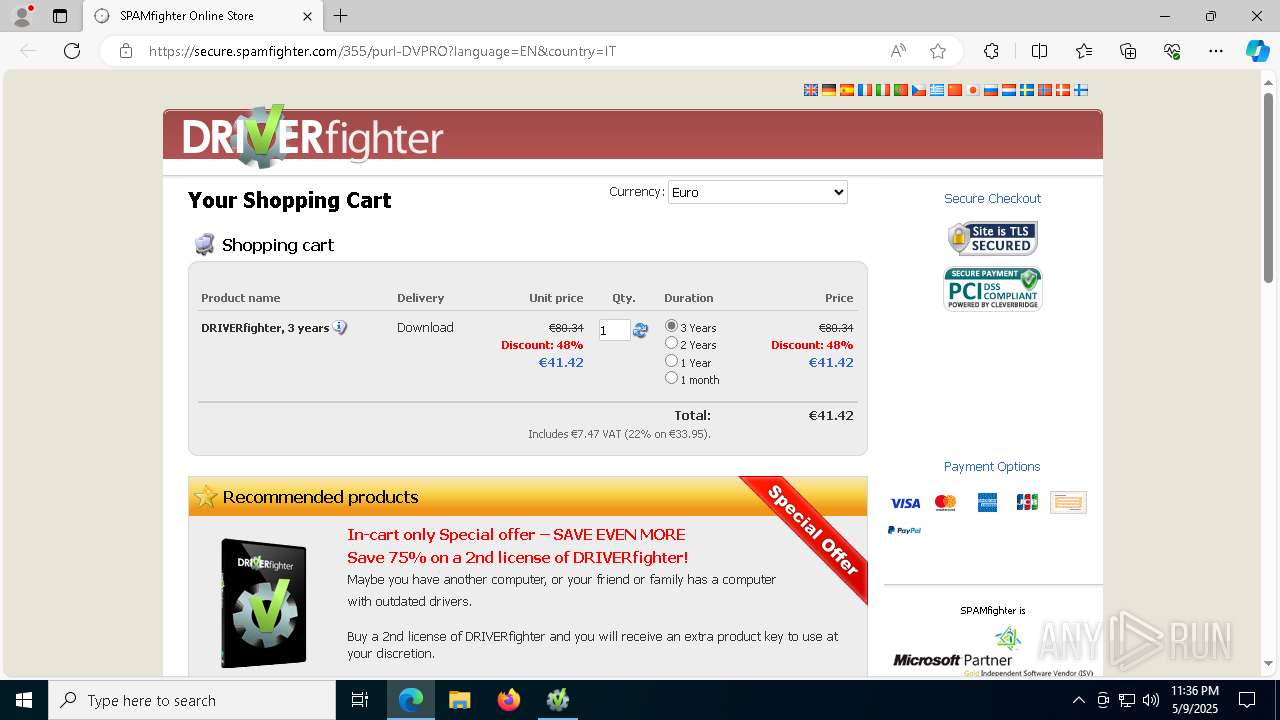Click the 'Download' delivery cell
The image size is (1280, 720).
coord(425,327)
